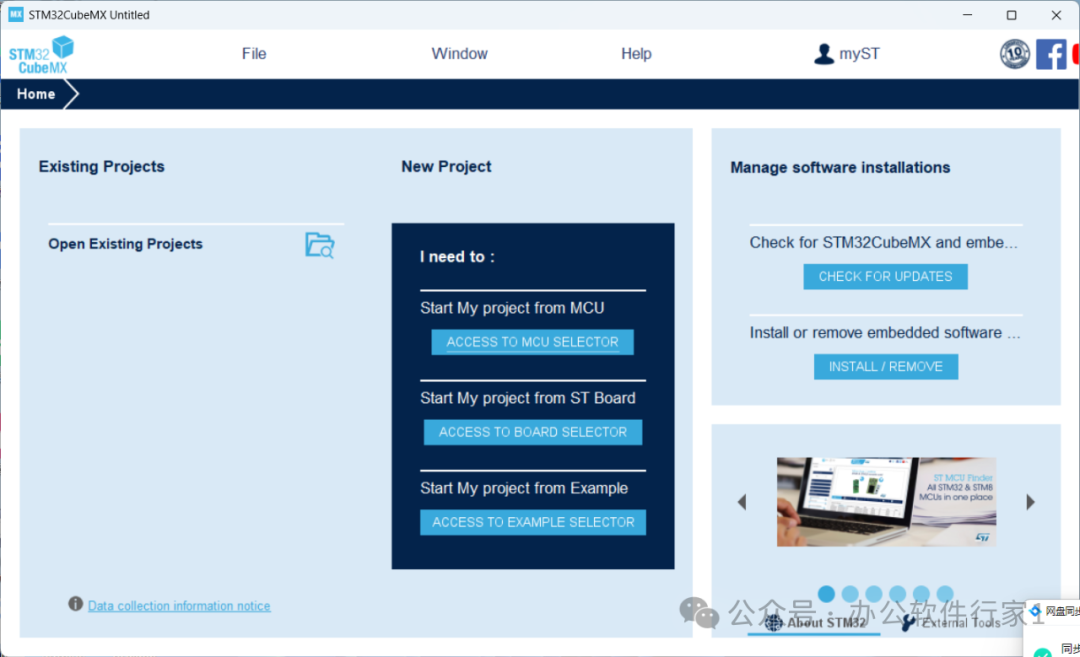1080x657 pixels.
Task: Click the info icon beside data notice
Action: (76, 604)
